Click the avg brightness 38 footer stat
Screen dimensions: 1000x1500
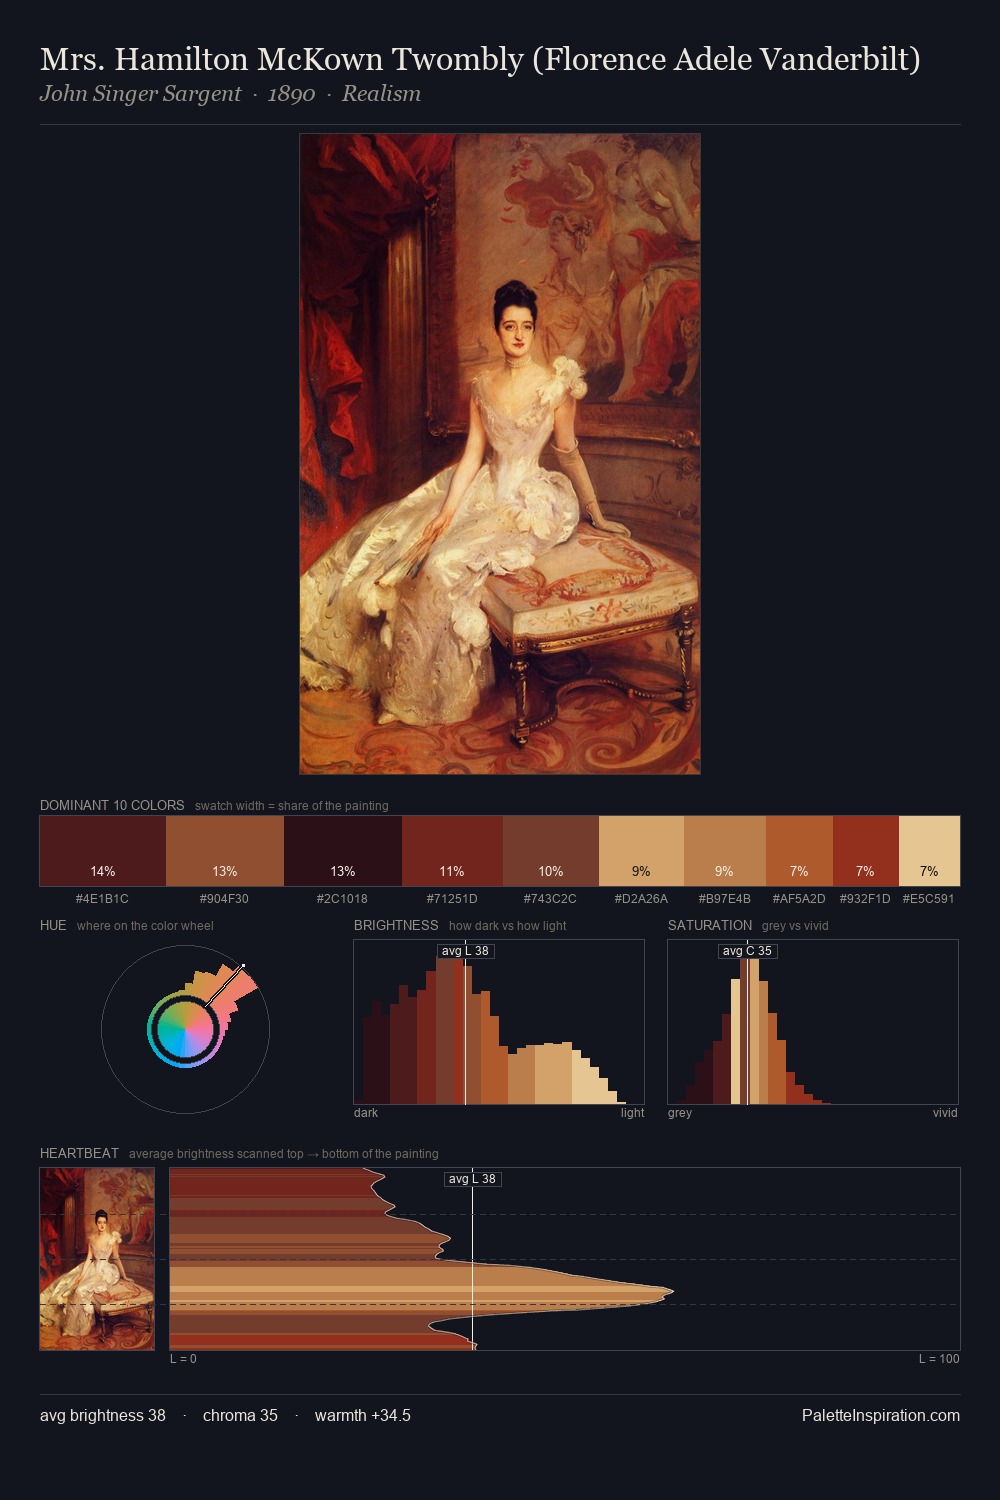click(103, 1416)
